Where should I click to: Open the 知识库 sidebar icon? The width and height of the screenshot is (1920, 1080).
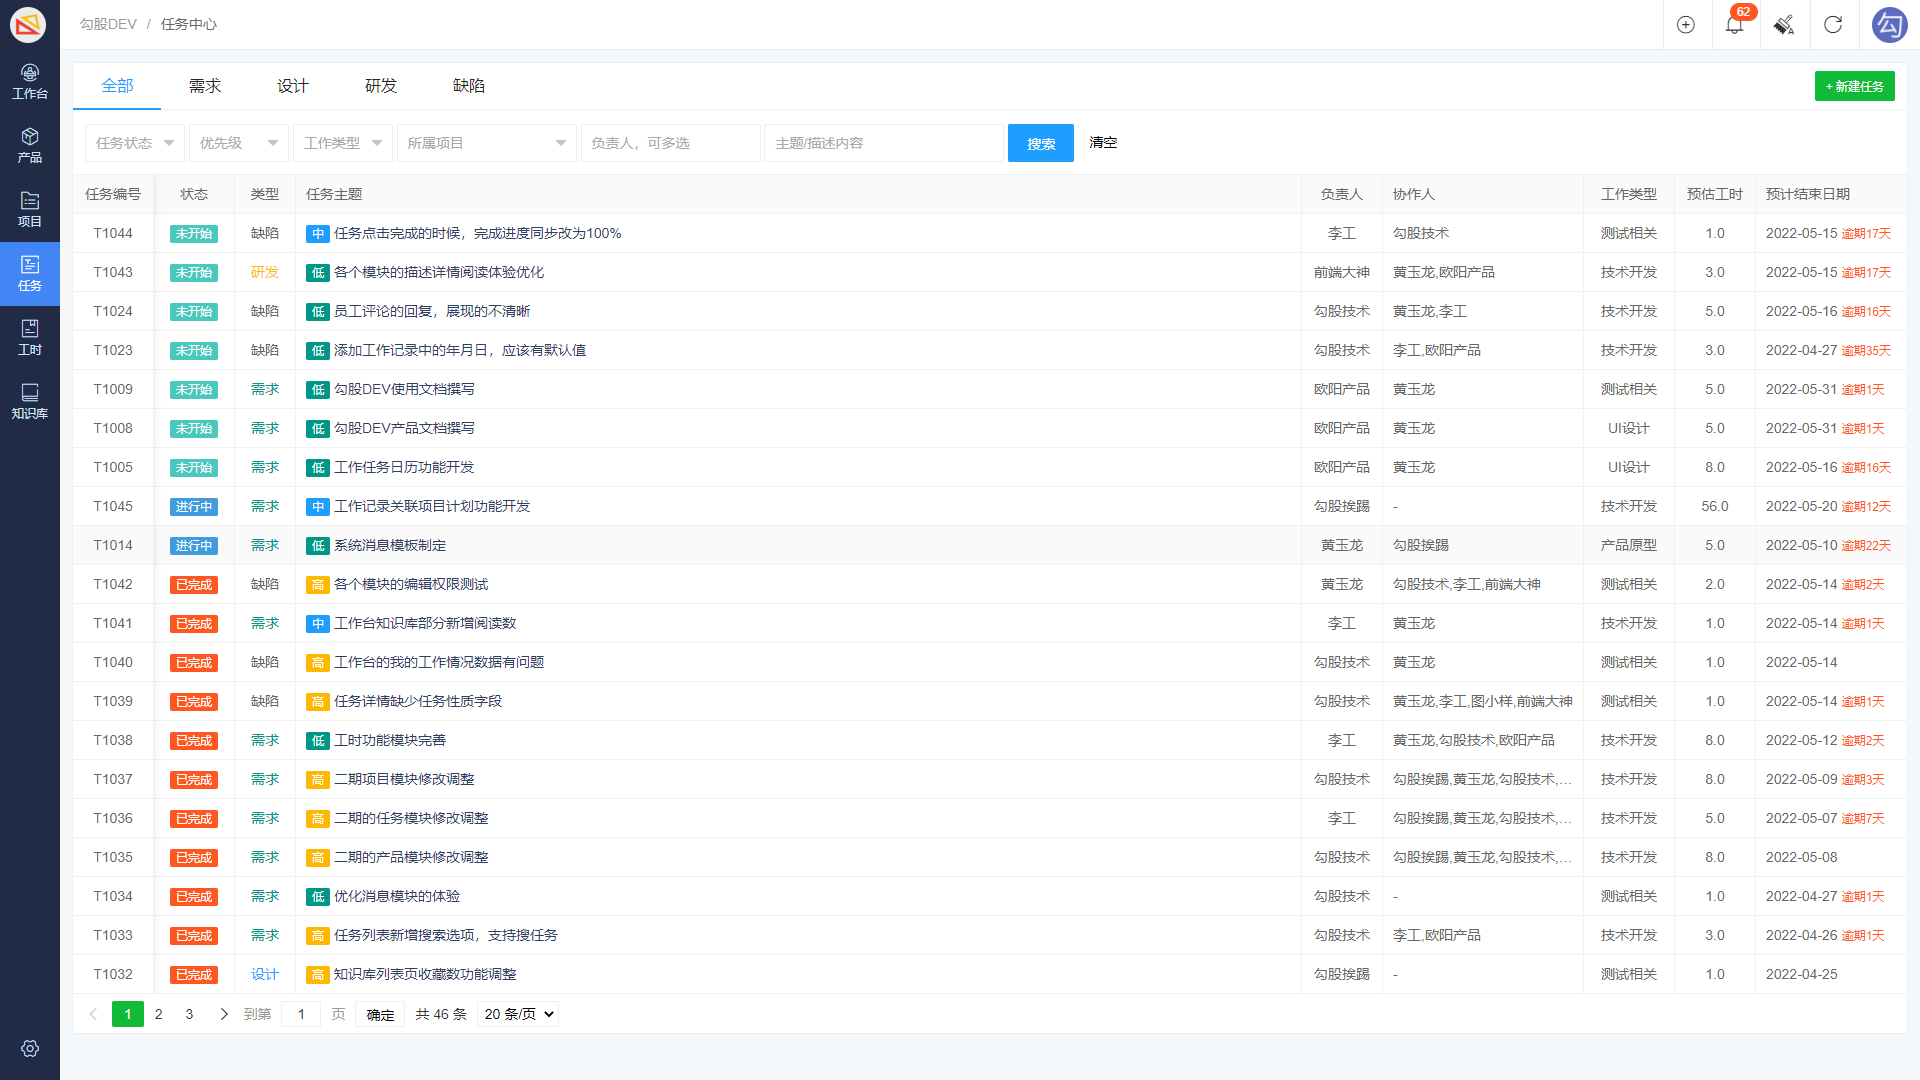coord(30,402)
